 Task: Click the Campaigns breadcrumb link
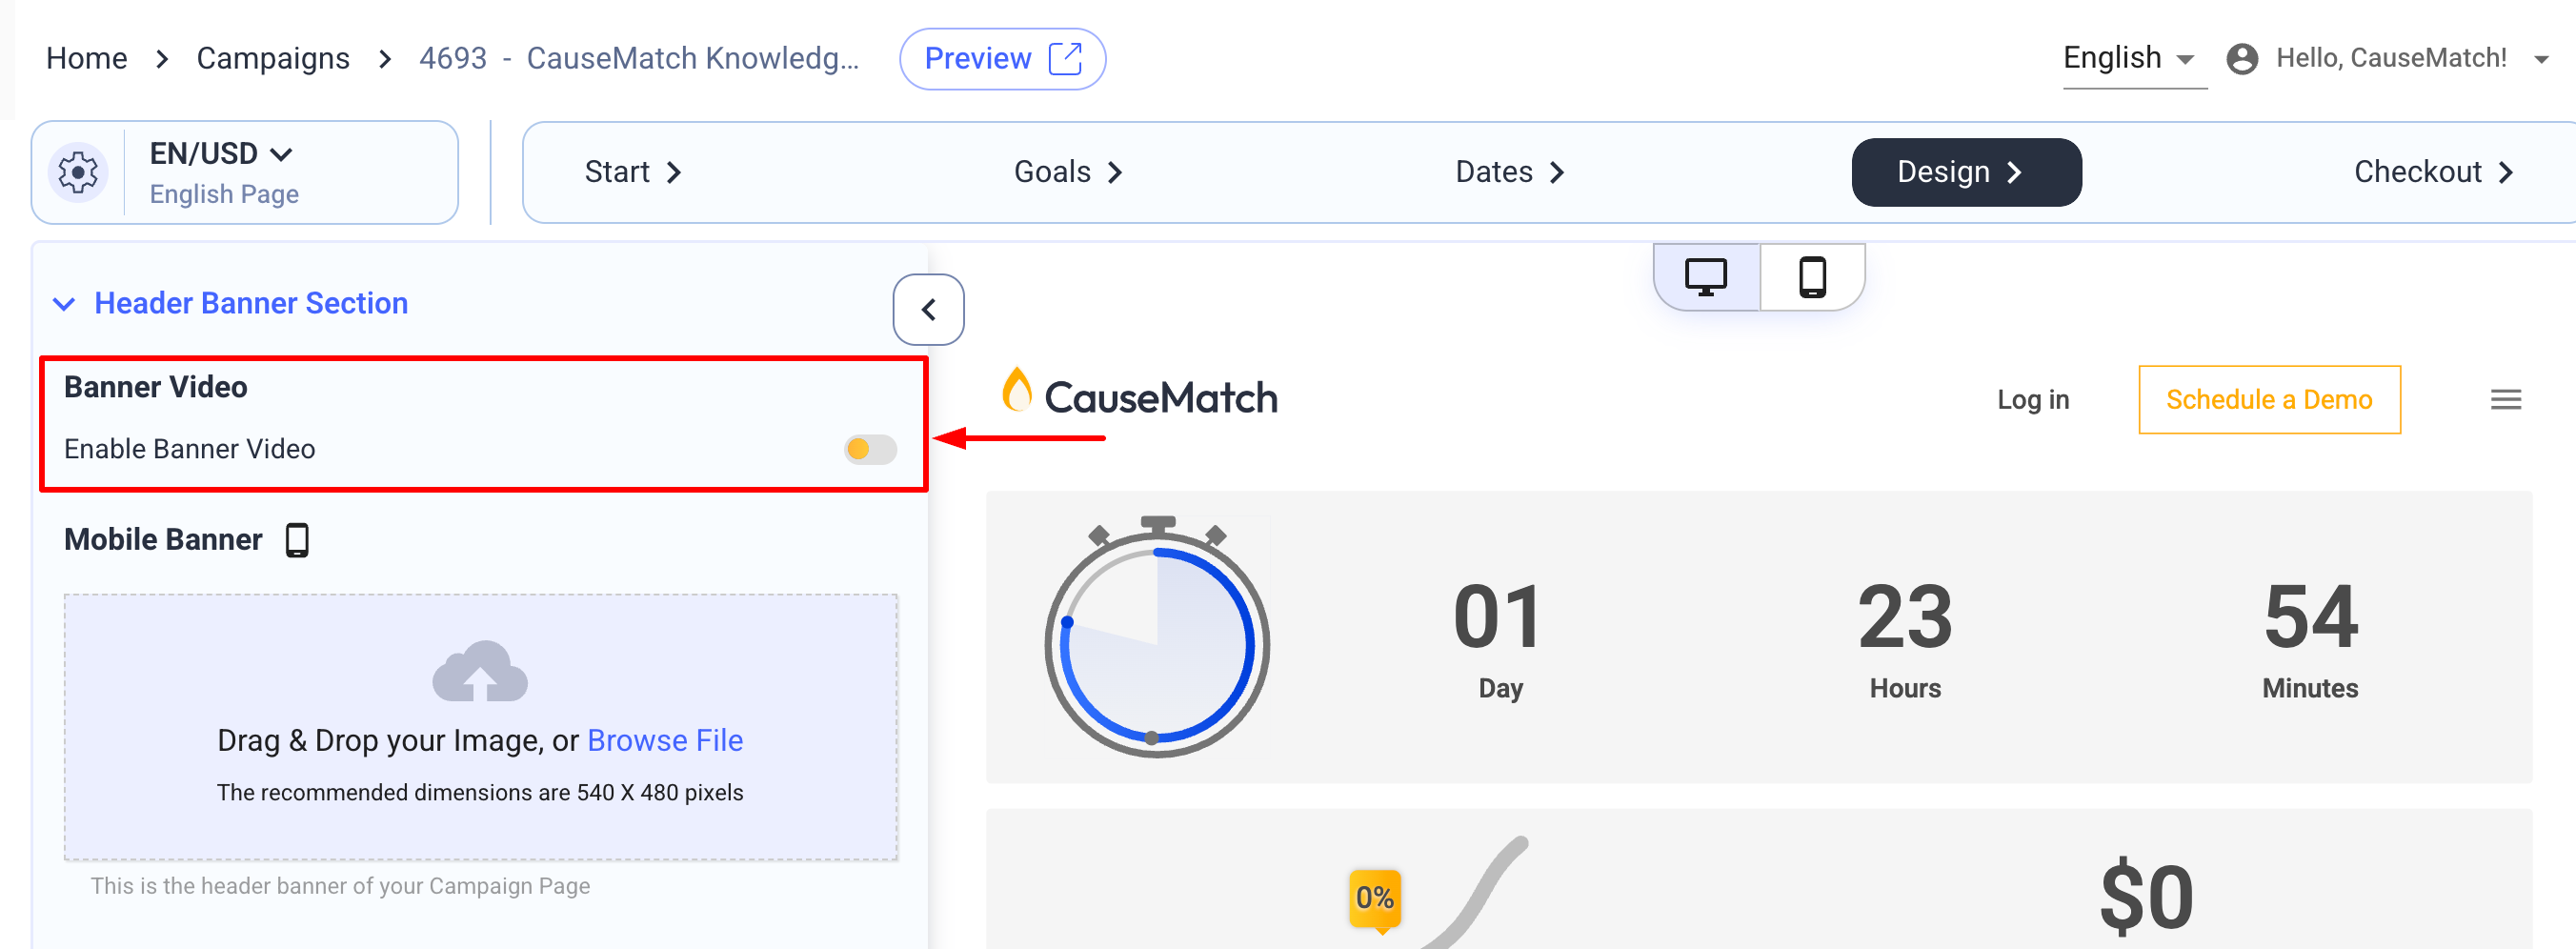(273, 59)
